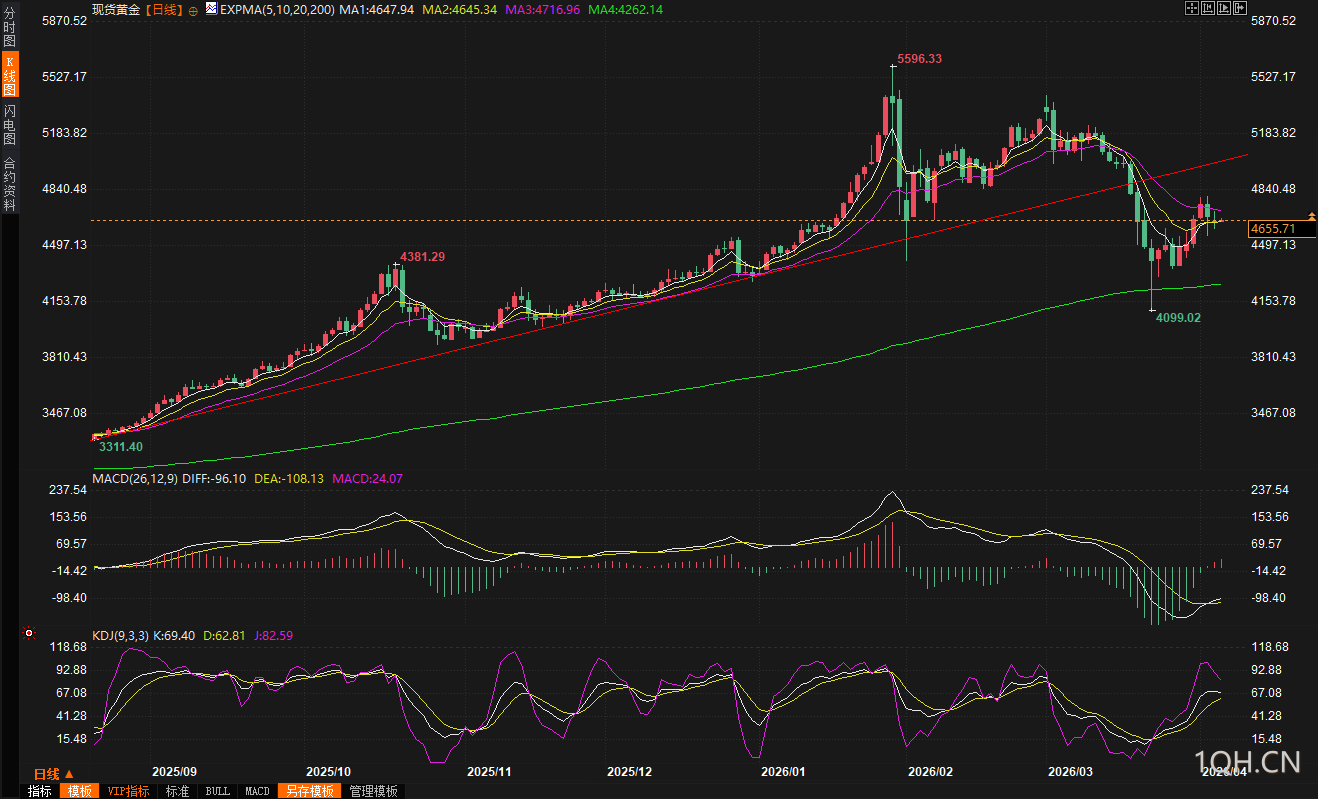This screenshot has width=1318, height=799.
Task: Click the EXPMA indicator chart icon
Action: 211,9
